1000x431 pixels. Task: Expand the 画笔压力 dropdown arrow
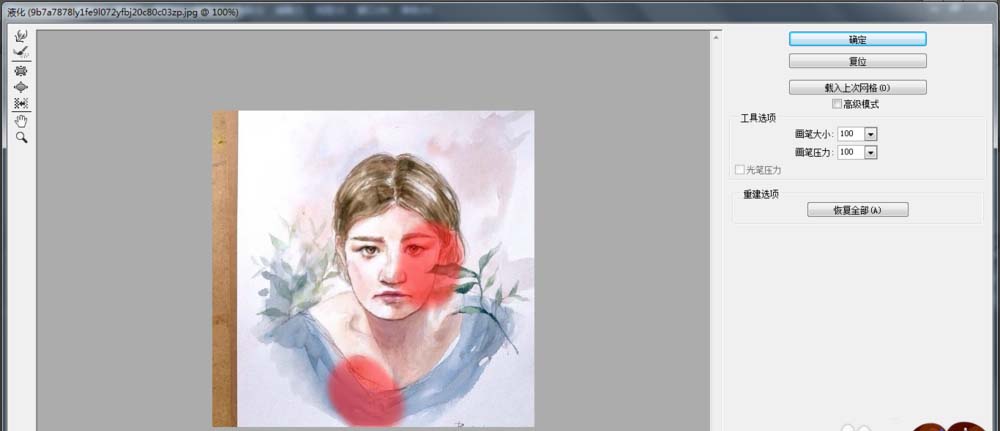[871, 152]
